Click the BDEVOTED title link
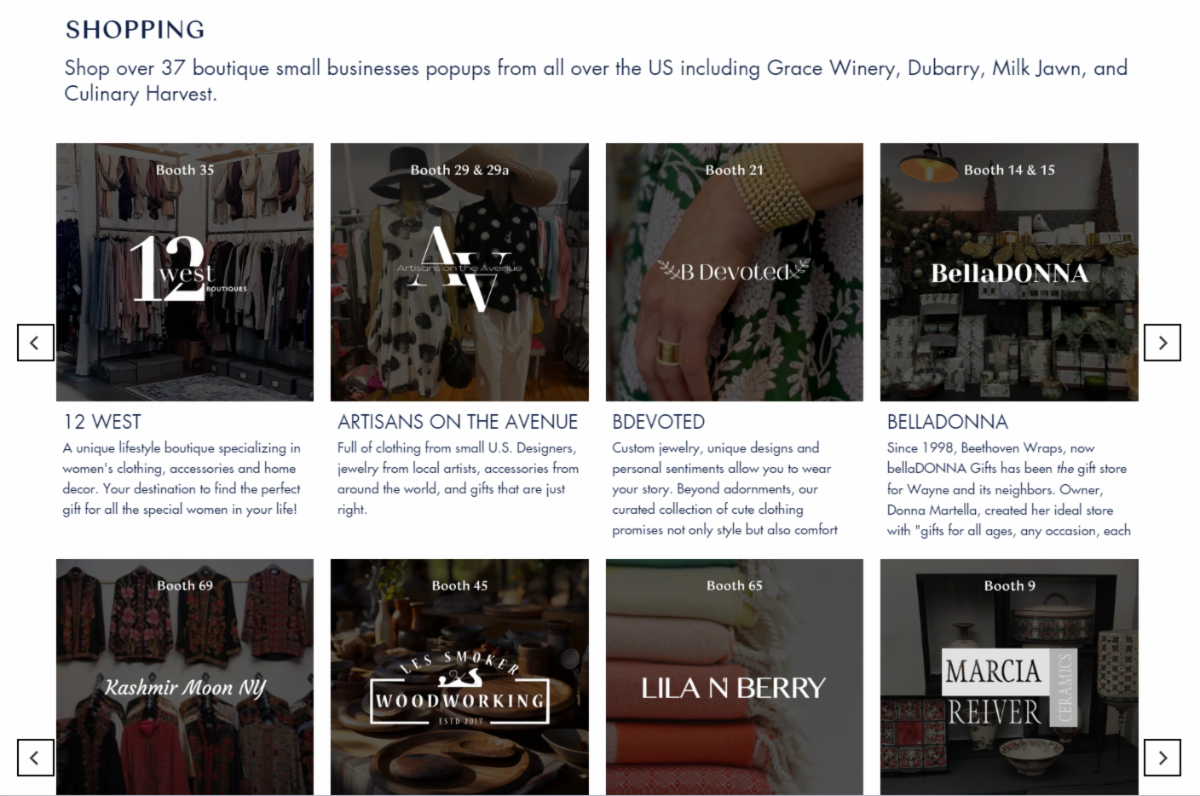Screen dimensions: 1200x796 tap(659, 422)
